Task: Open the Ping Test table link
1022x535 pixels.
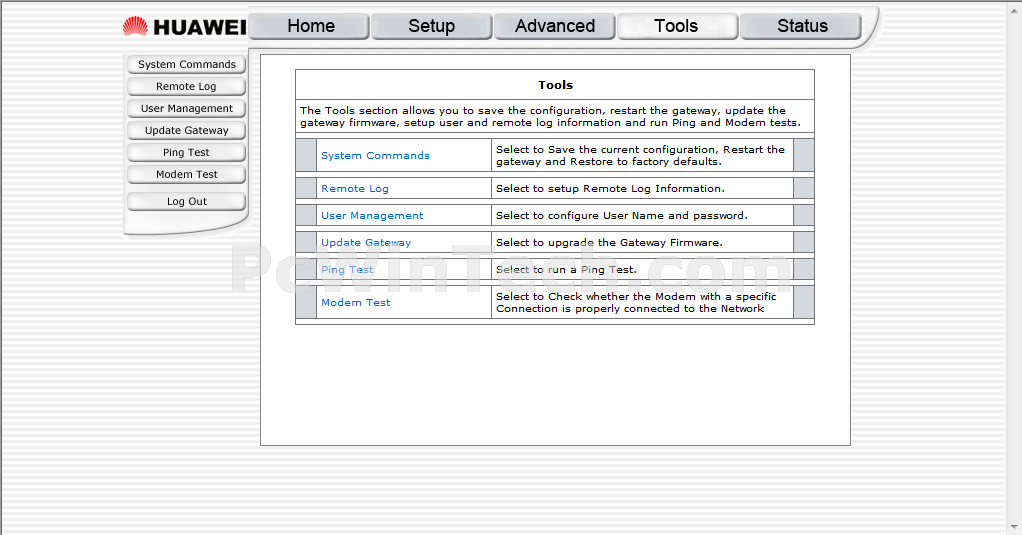Action: coord(347,270)
